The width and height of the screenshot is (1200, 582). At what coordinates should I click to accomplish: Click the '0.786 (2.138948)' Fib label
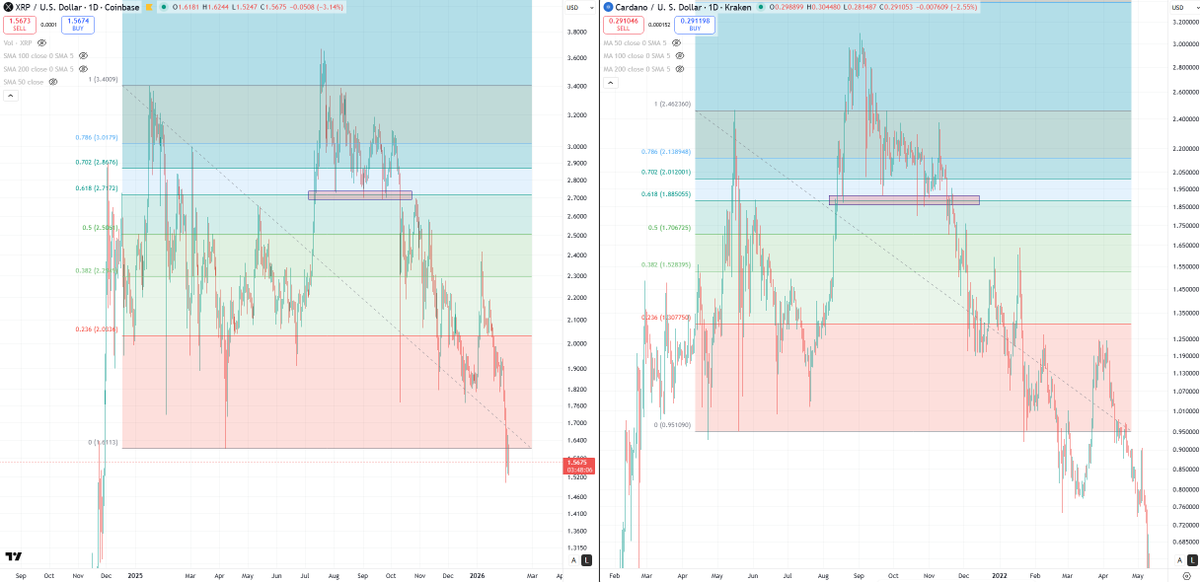point(666,152)
